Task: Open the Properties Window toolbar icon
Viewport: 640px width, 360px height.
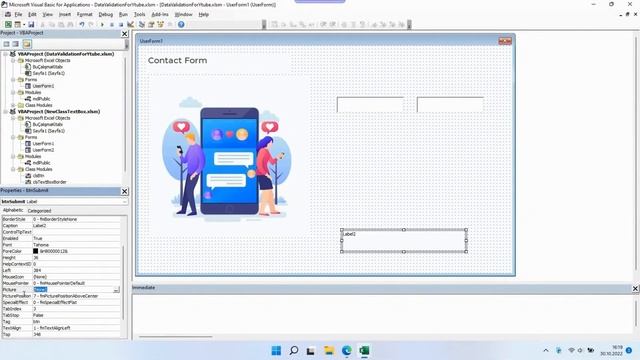Action: coord(151,24)
